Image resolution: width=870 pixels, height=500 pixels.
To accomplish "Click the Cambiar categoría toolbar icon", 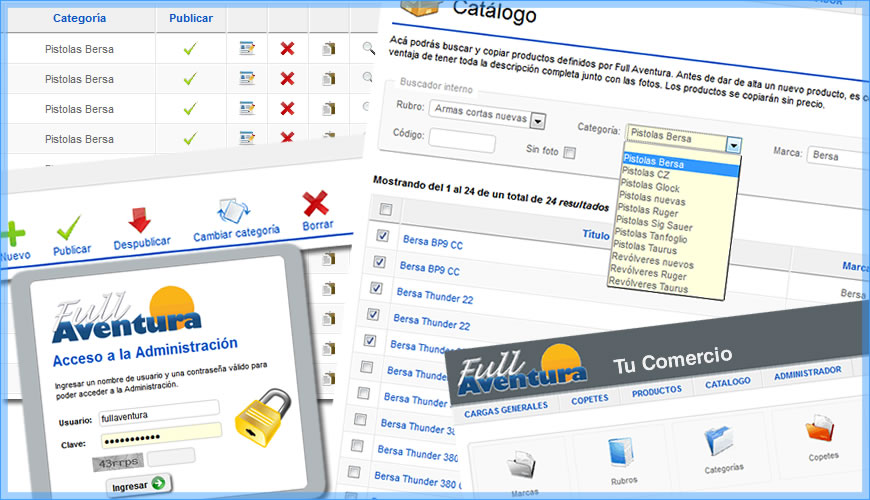I will click(x=234, y=210).
